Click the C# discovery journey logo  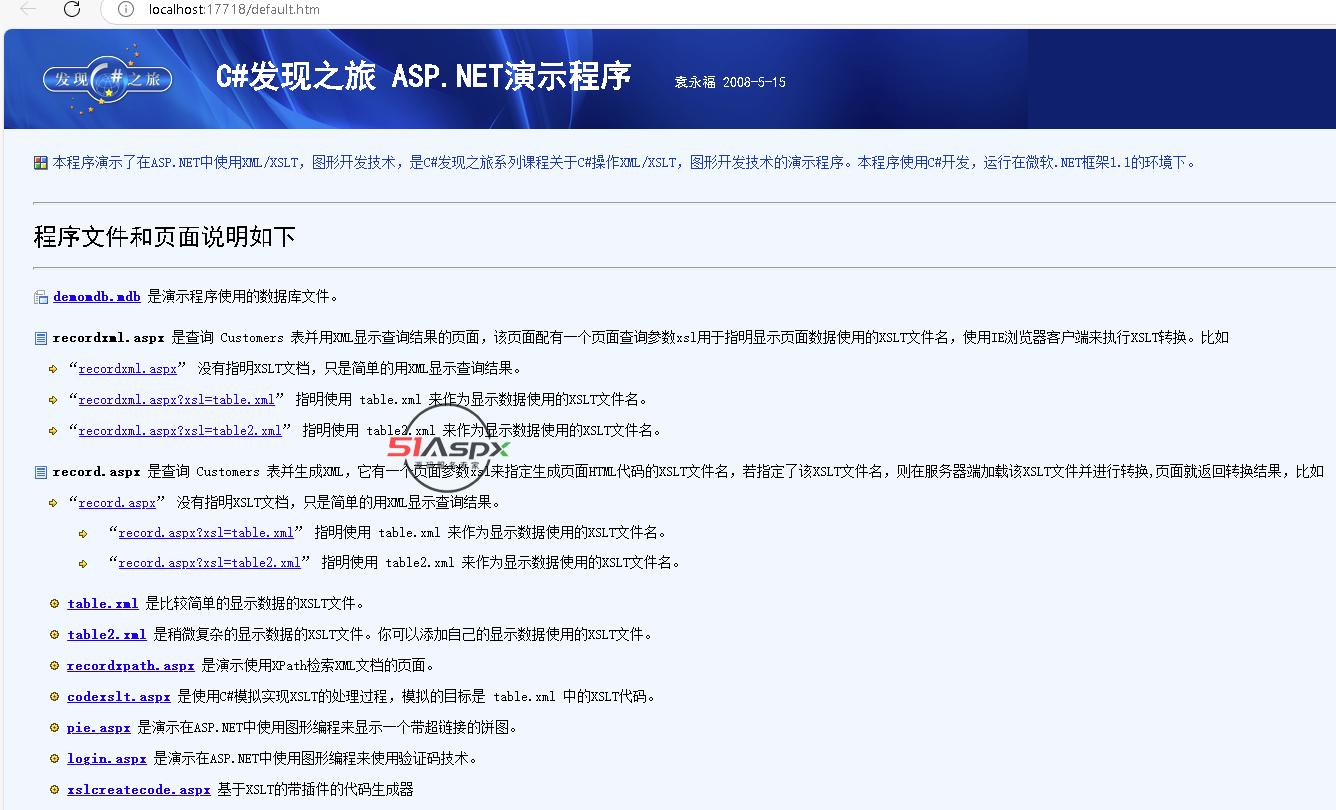pyautogui.click(x=107, y=79)
